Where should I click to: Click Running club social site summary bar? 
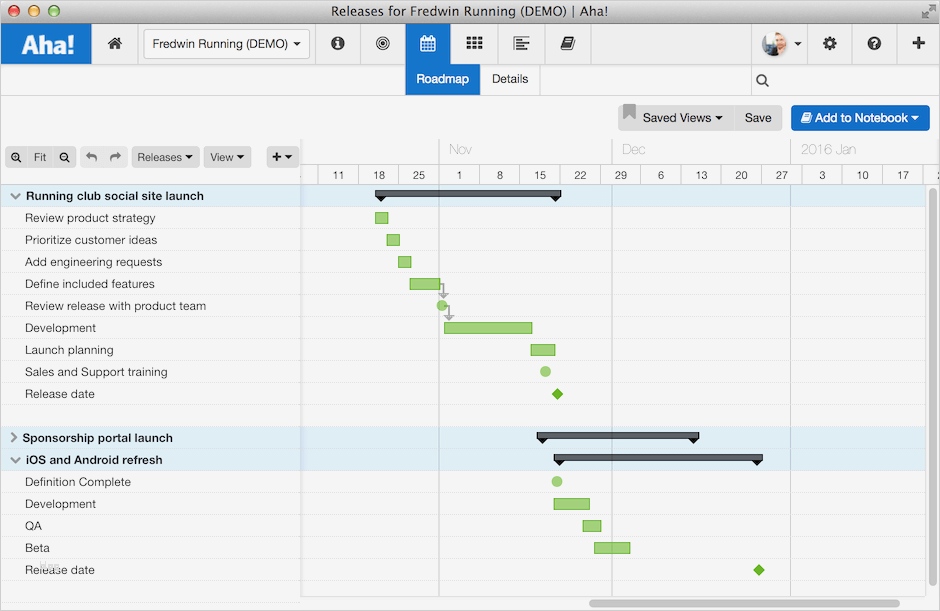(468, 195)
